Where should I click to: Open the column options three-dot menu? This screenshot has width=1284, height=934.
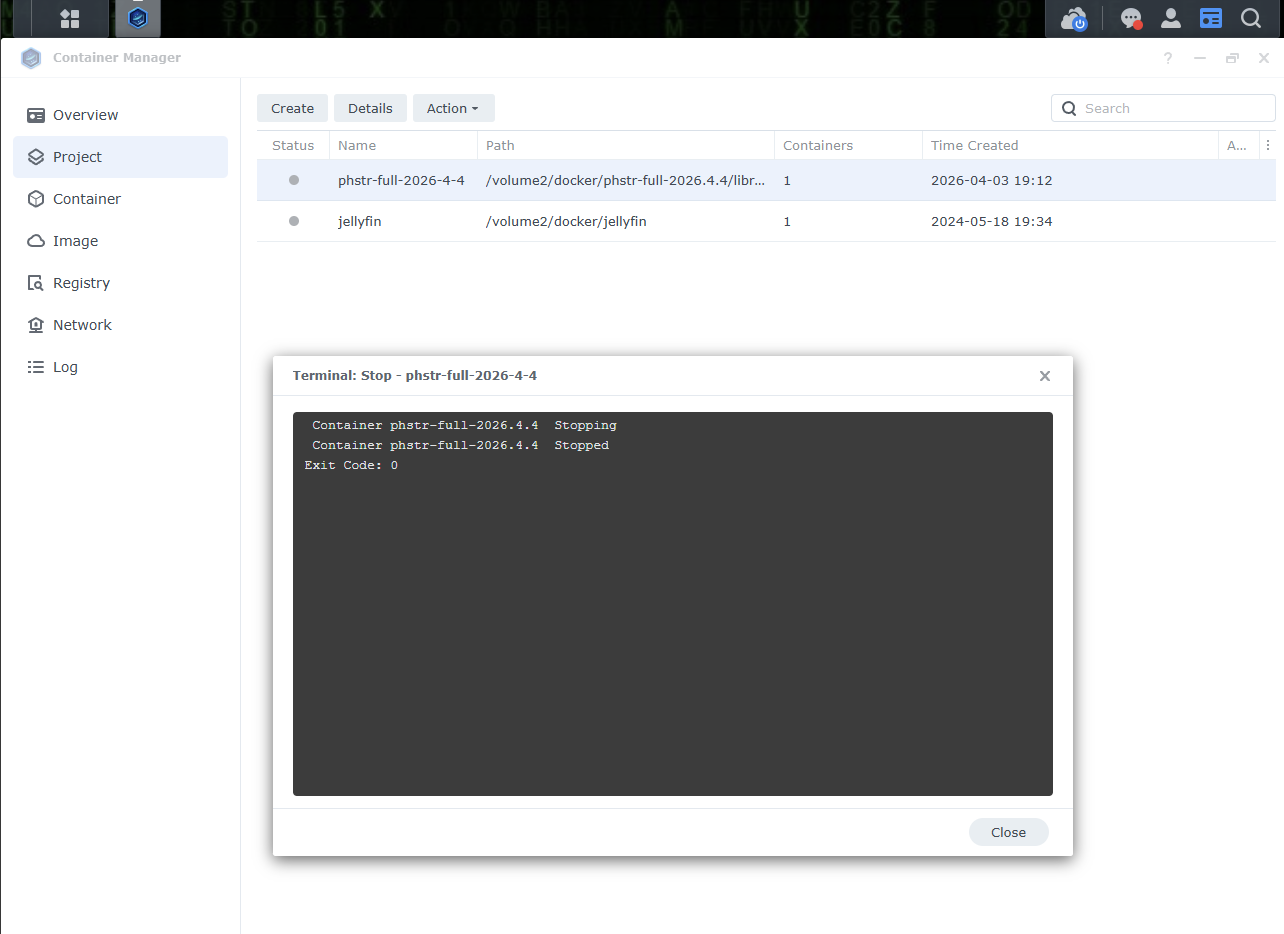[x=1268, y=145]
